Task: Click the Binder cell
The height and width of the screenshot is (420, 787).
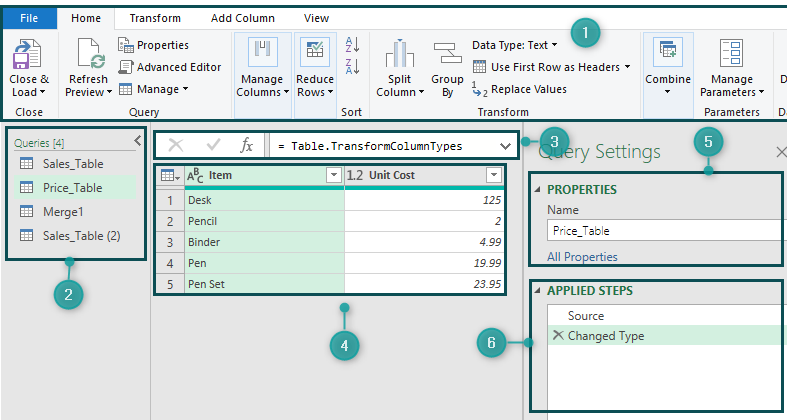Action: click(265, 242)
